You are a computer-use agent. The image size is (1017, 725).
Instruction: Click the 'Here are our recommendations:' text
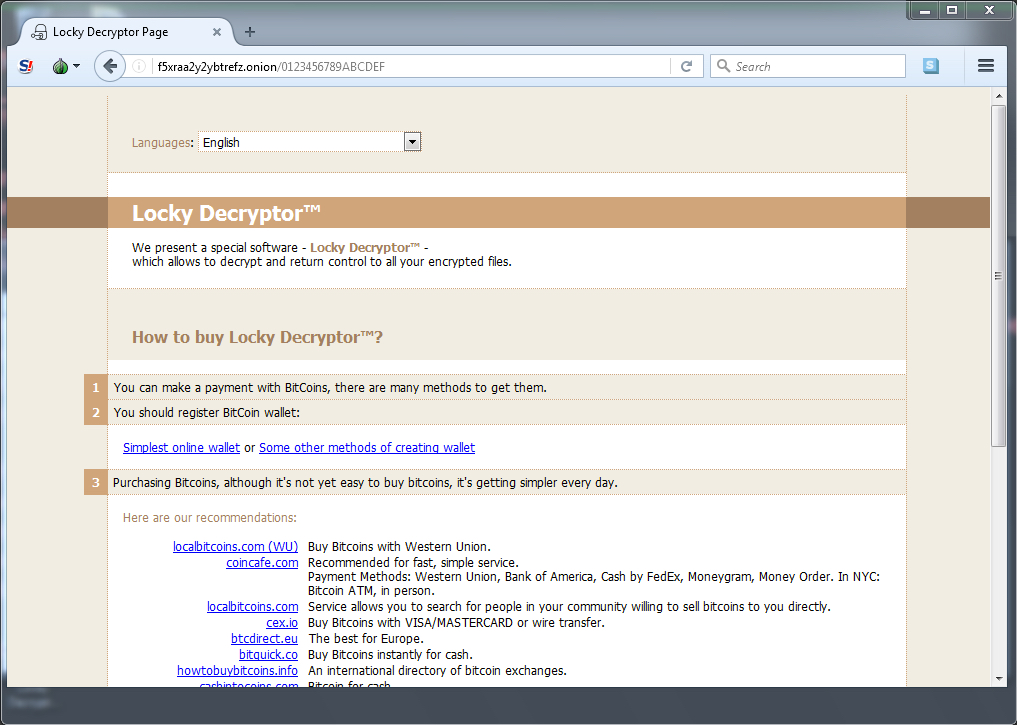[x=209, y=517]
